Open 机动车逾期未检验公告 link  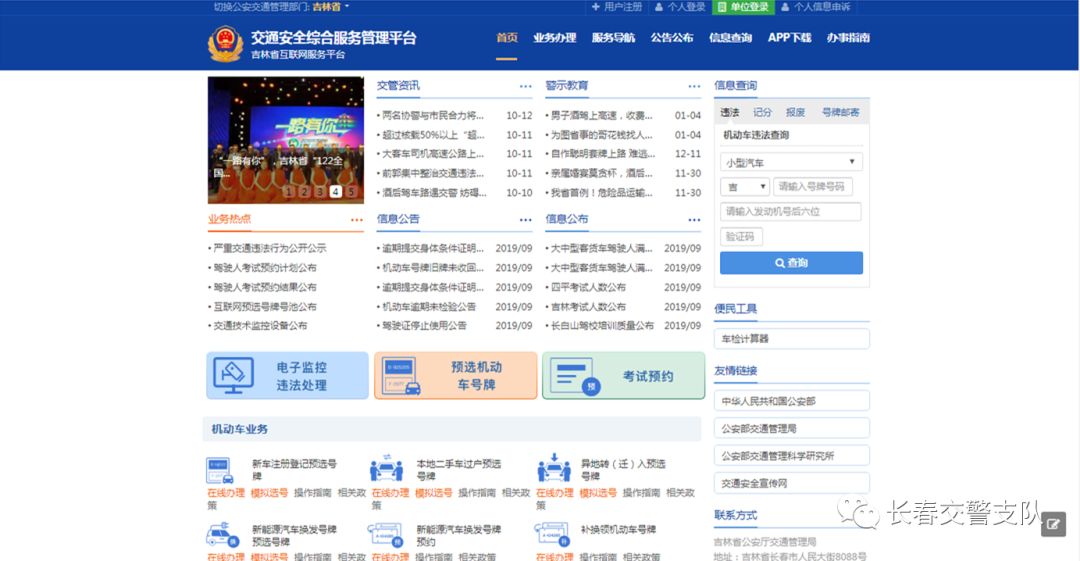[428, 307]
